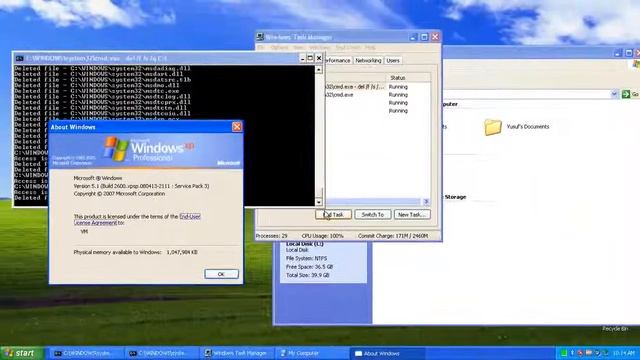Click the task list horizontal scroll right arrow
Image resolution: width=640 pixels, height=360 pixels.
[426, 202]
